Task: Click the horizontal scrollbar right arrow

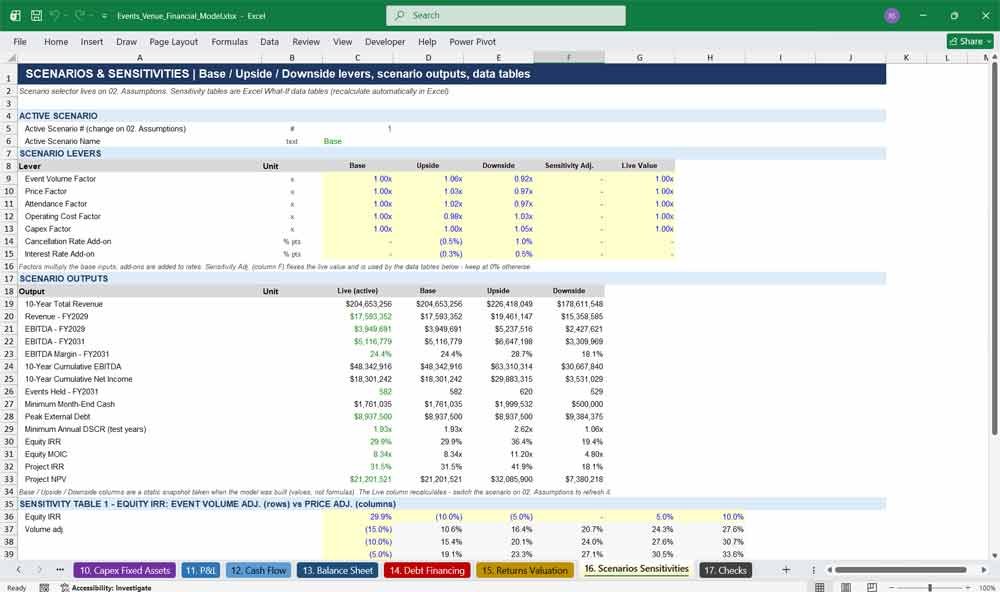Action: [x=984, y=570]
